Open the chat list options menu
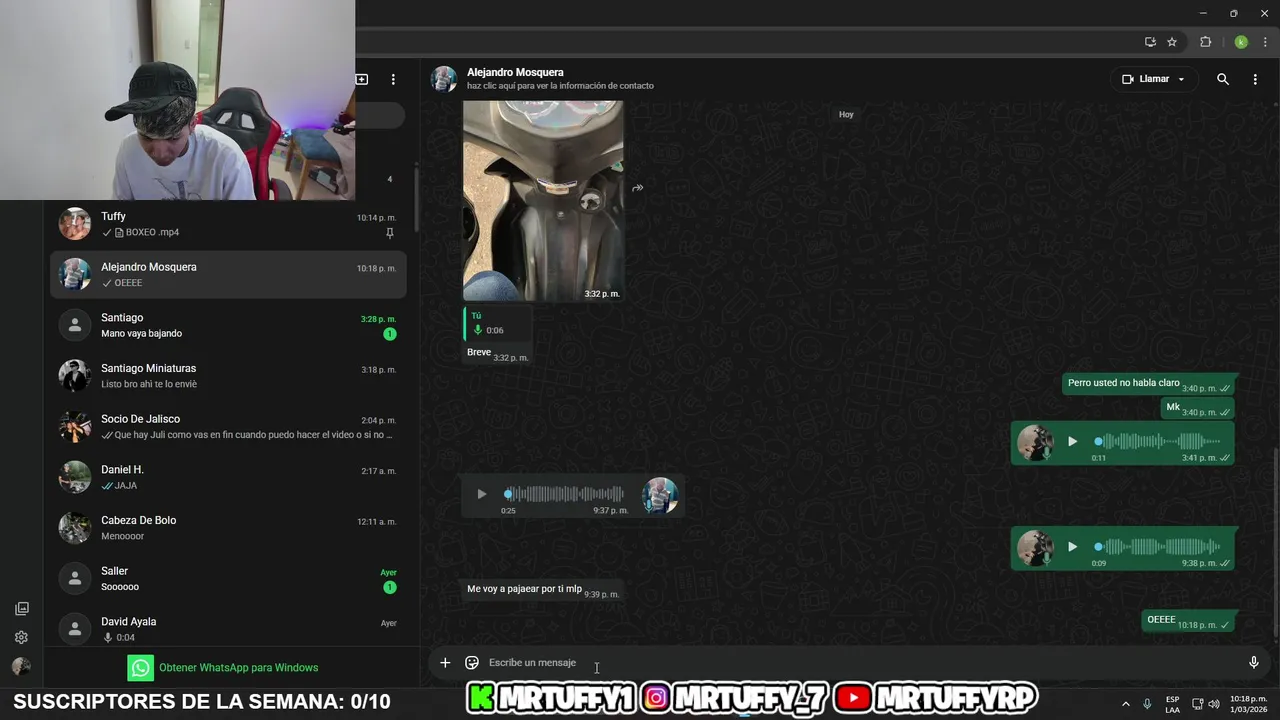 pos(393,79)
